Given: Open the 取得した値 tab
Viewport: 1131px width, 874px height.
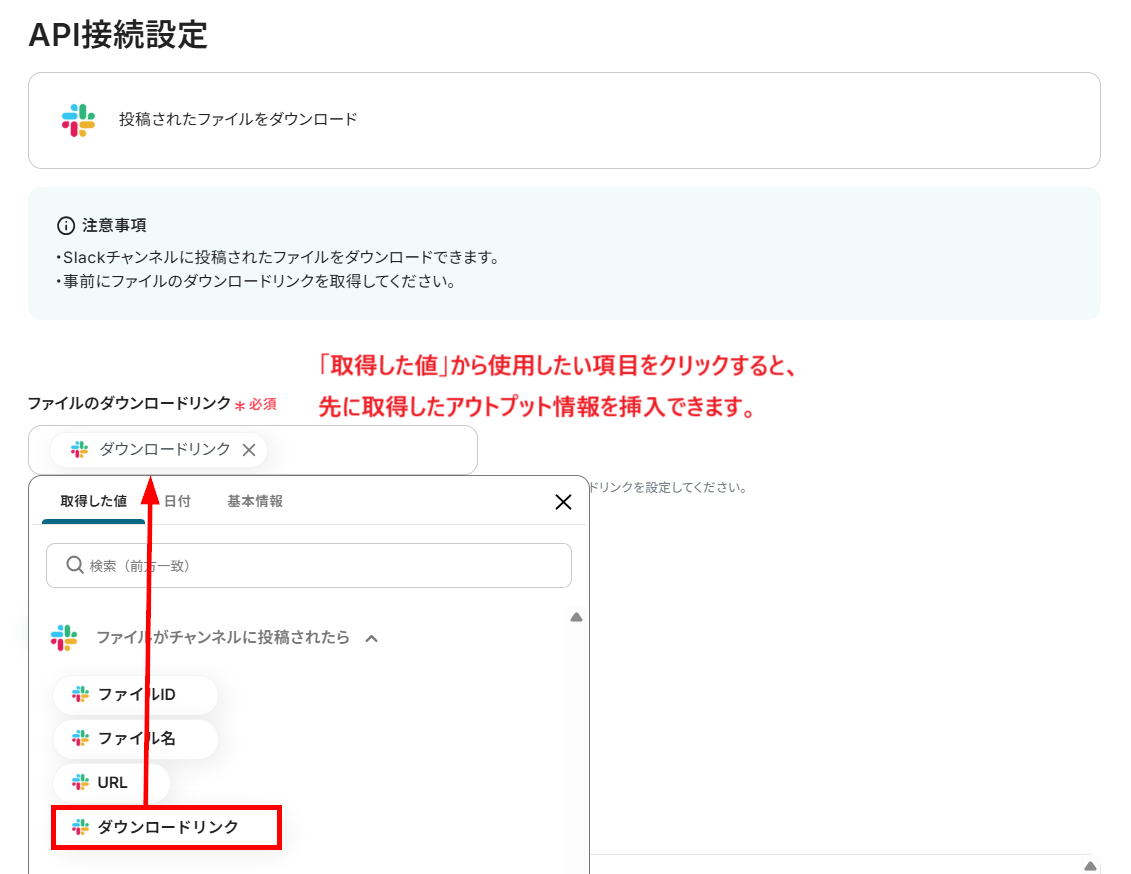Looking at the screenshot, I should (92, 501).
